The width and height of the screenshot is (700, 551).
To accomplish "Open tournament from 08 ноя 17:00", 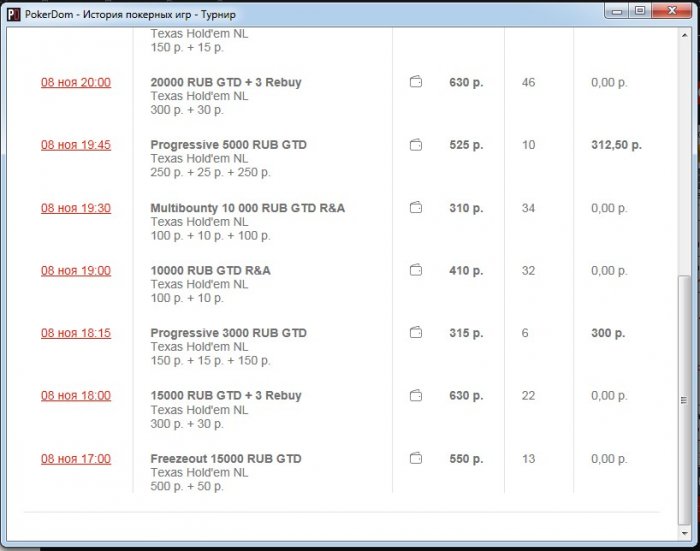I will click(76, 459).
